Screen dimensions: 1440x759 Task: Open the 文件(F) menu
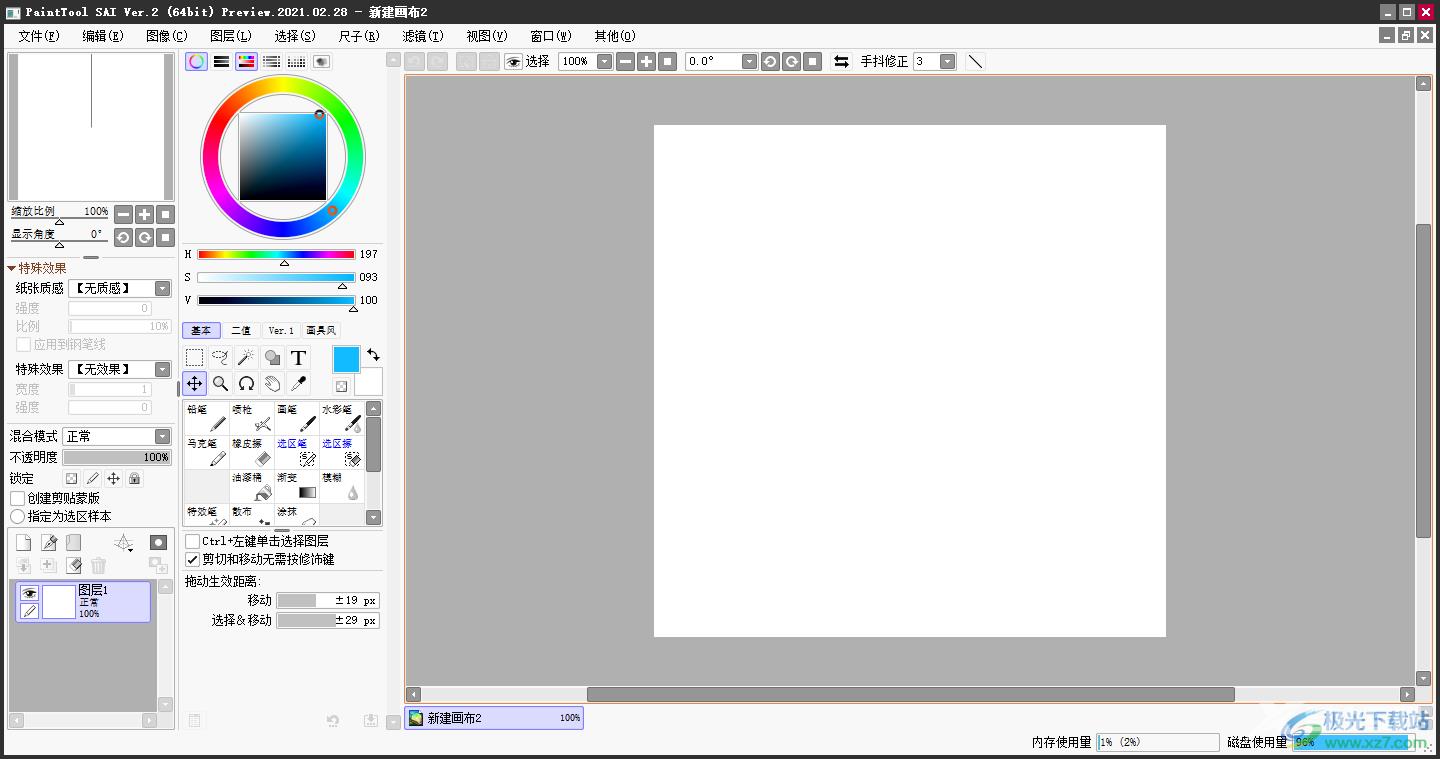pyautogui.click(x=38, y=36)
